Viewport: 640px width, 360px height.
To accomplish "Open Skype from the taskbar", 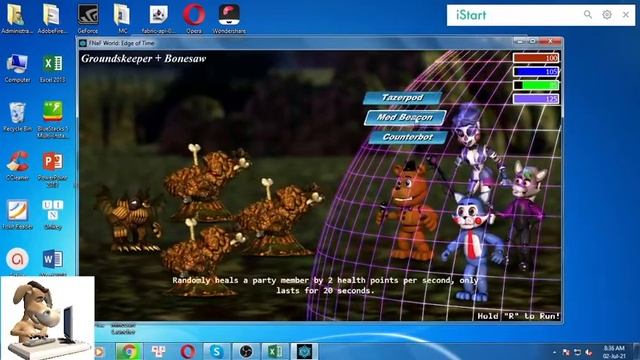I will coord(216,351).
